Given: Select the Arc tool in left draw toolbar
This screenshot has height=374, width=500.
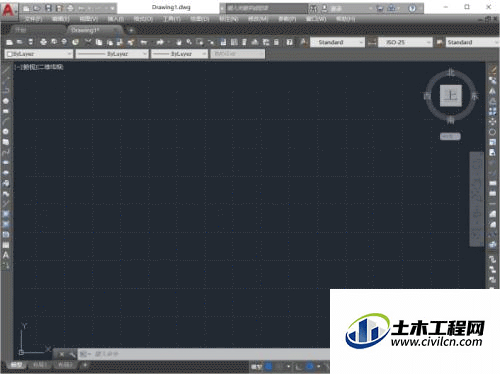Looking at the screenshot, I should [x=6, y=121].
